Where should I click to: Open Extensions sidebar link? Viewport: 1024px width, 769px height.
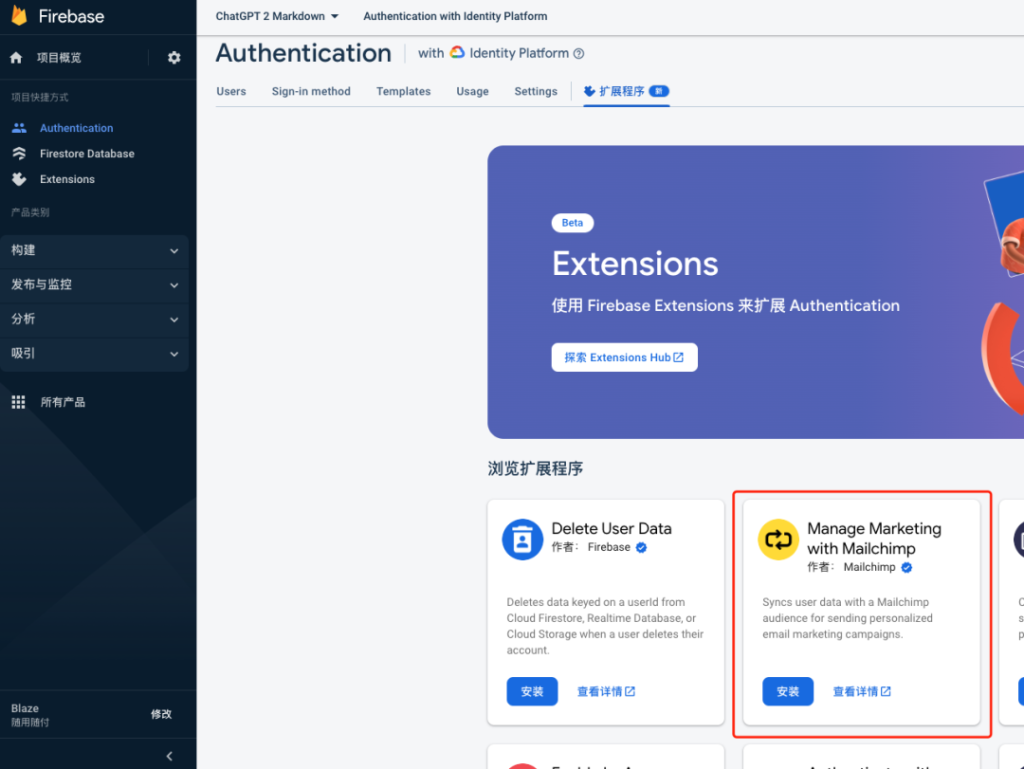tap(67, 179)
